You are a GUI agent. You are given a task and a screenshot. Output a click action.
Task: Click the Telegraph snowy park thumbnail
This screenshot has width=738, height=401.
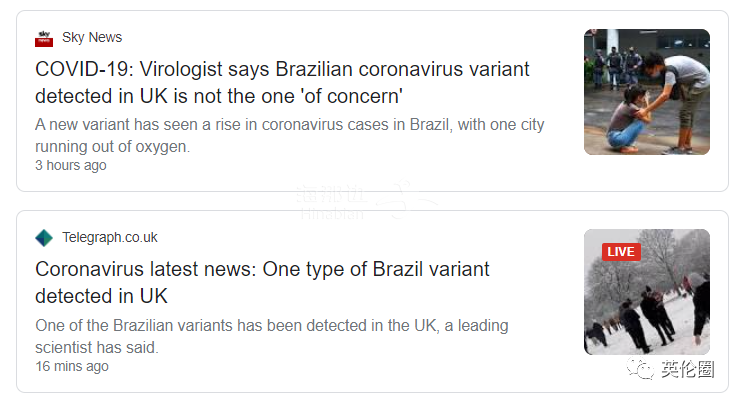pos(647,292)
